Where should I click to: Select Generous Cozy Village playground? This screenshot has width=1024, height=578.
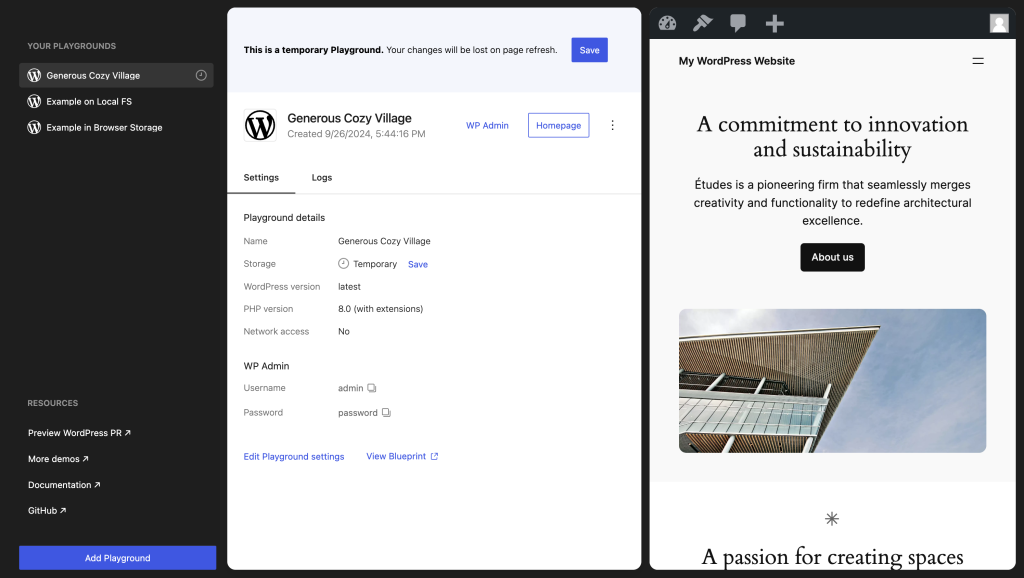[x=116, y=75]
